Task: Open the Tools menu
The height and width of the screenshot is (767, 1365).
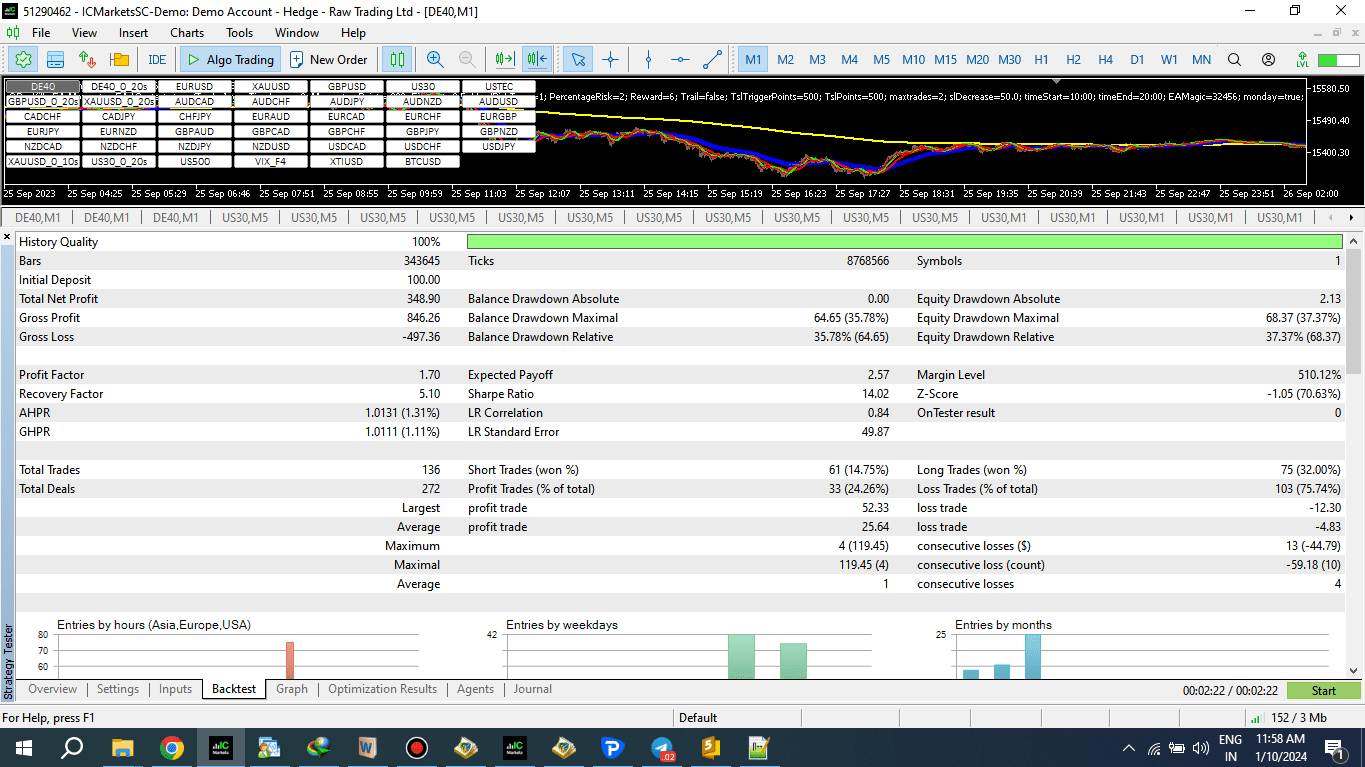Action: tap(239, 33)
